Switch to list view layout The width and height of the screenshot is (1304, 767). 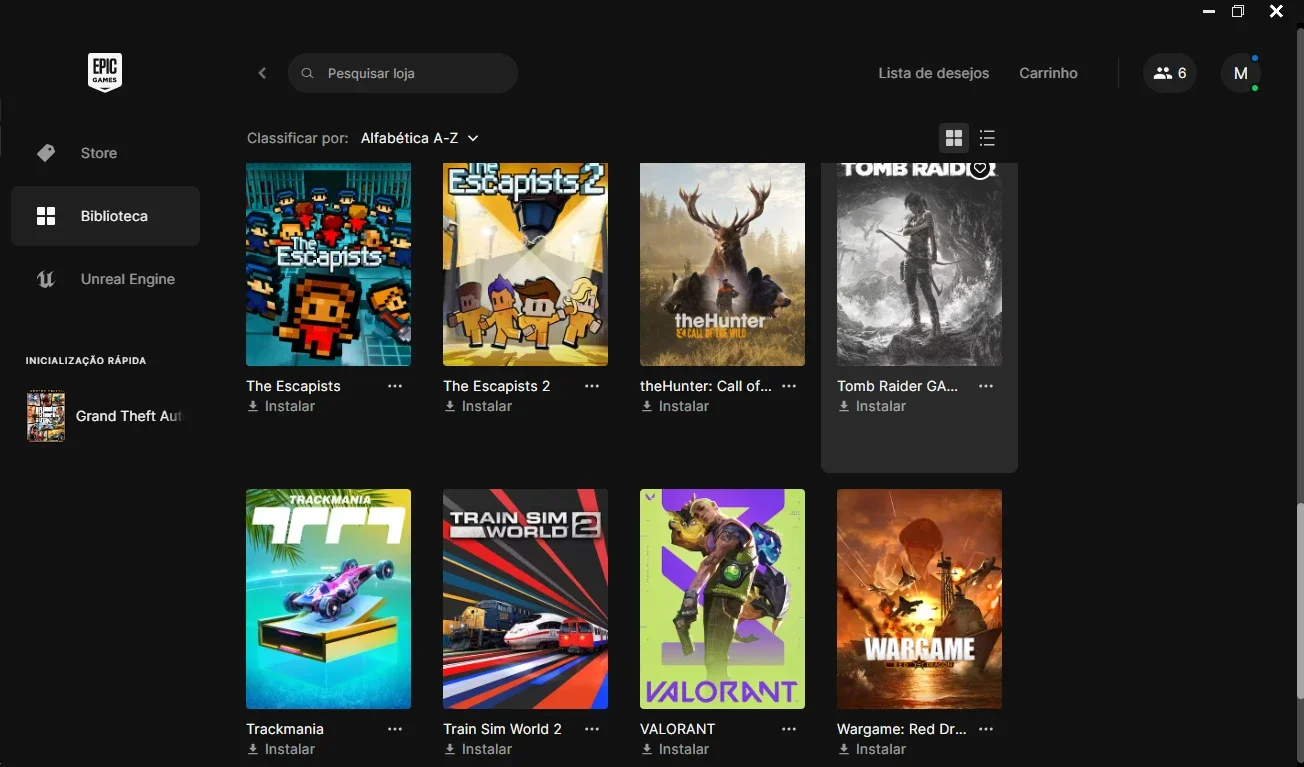tap(987, 138)
